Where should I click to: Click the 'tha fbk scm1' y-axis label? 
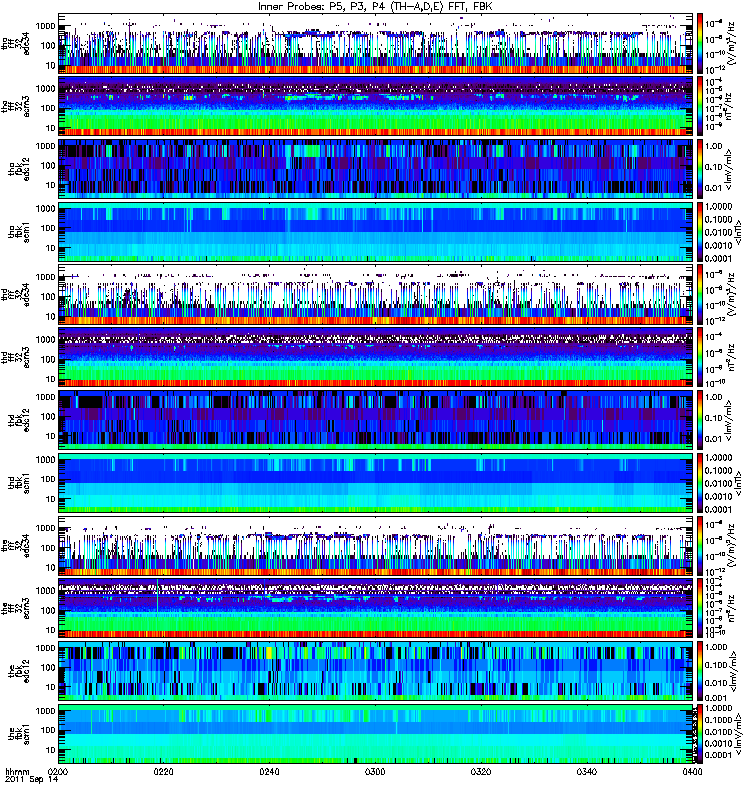tap(19, 232)
